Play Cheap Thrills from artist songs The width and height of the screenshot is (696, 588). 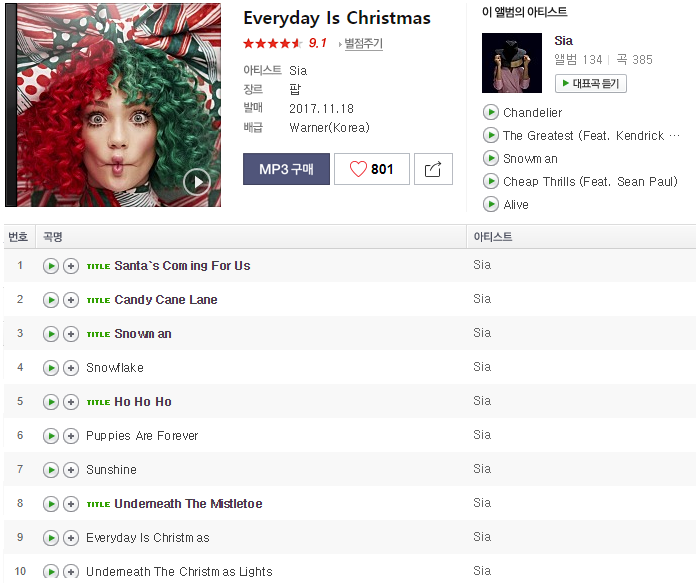490,181
